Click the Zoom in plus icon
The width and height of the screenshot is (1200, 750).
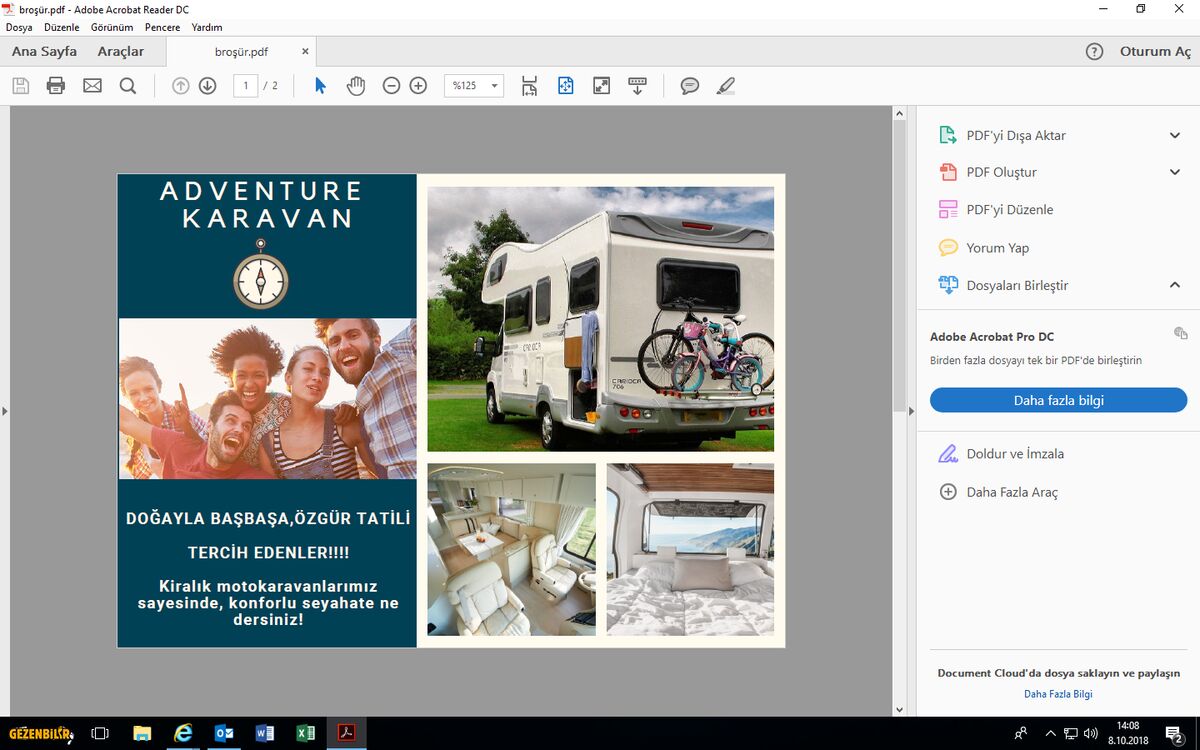(x=418, y=86)
